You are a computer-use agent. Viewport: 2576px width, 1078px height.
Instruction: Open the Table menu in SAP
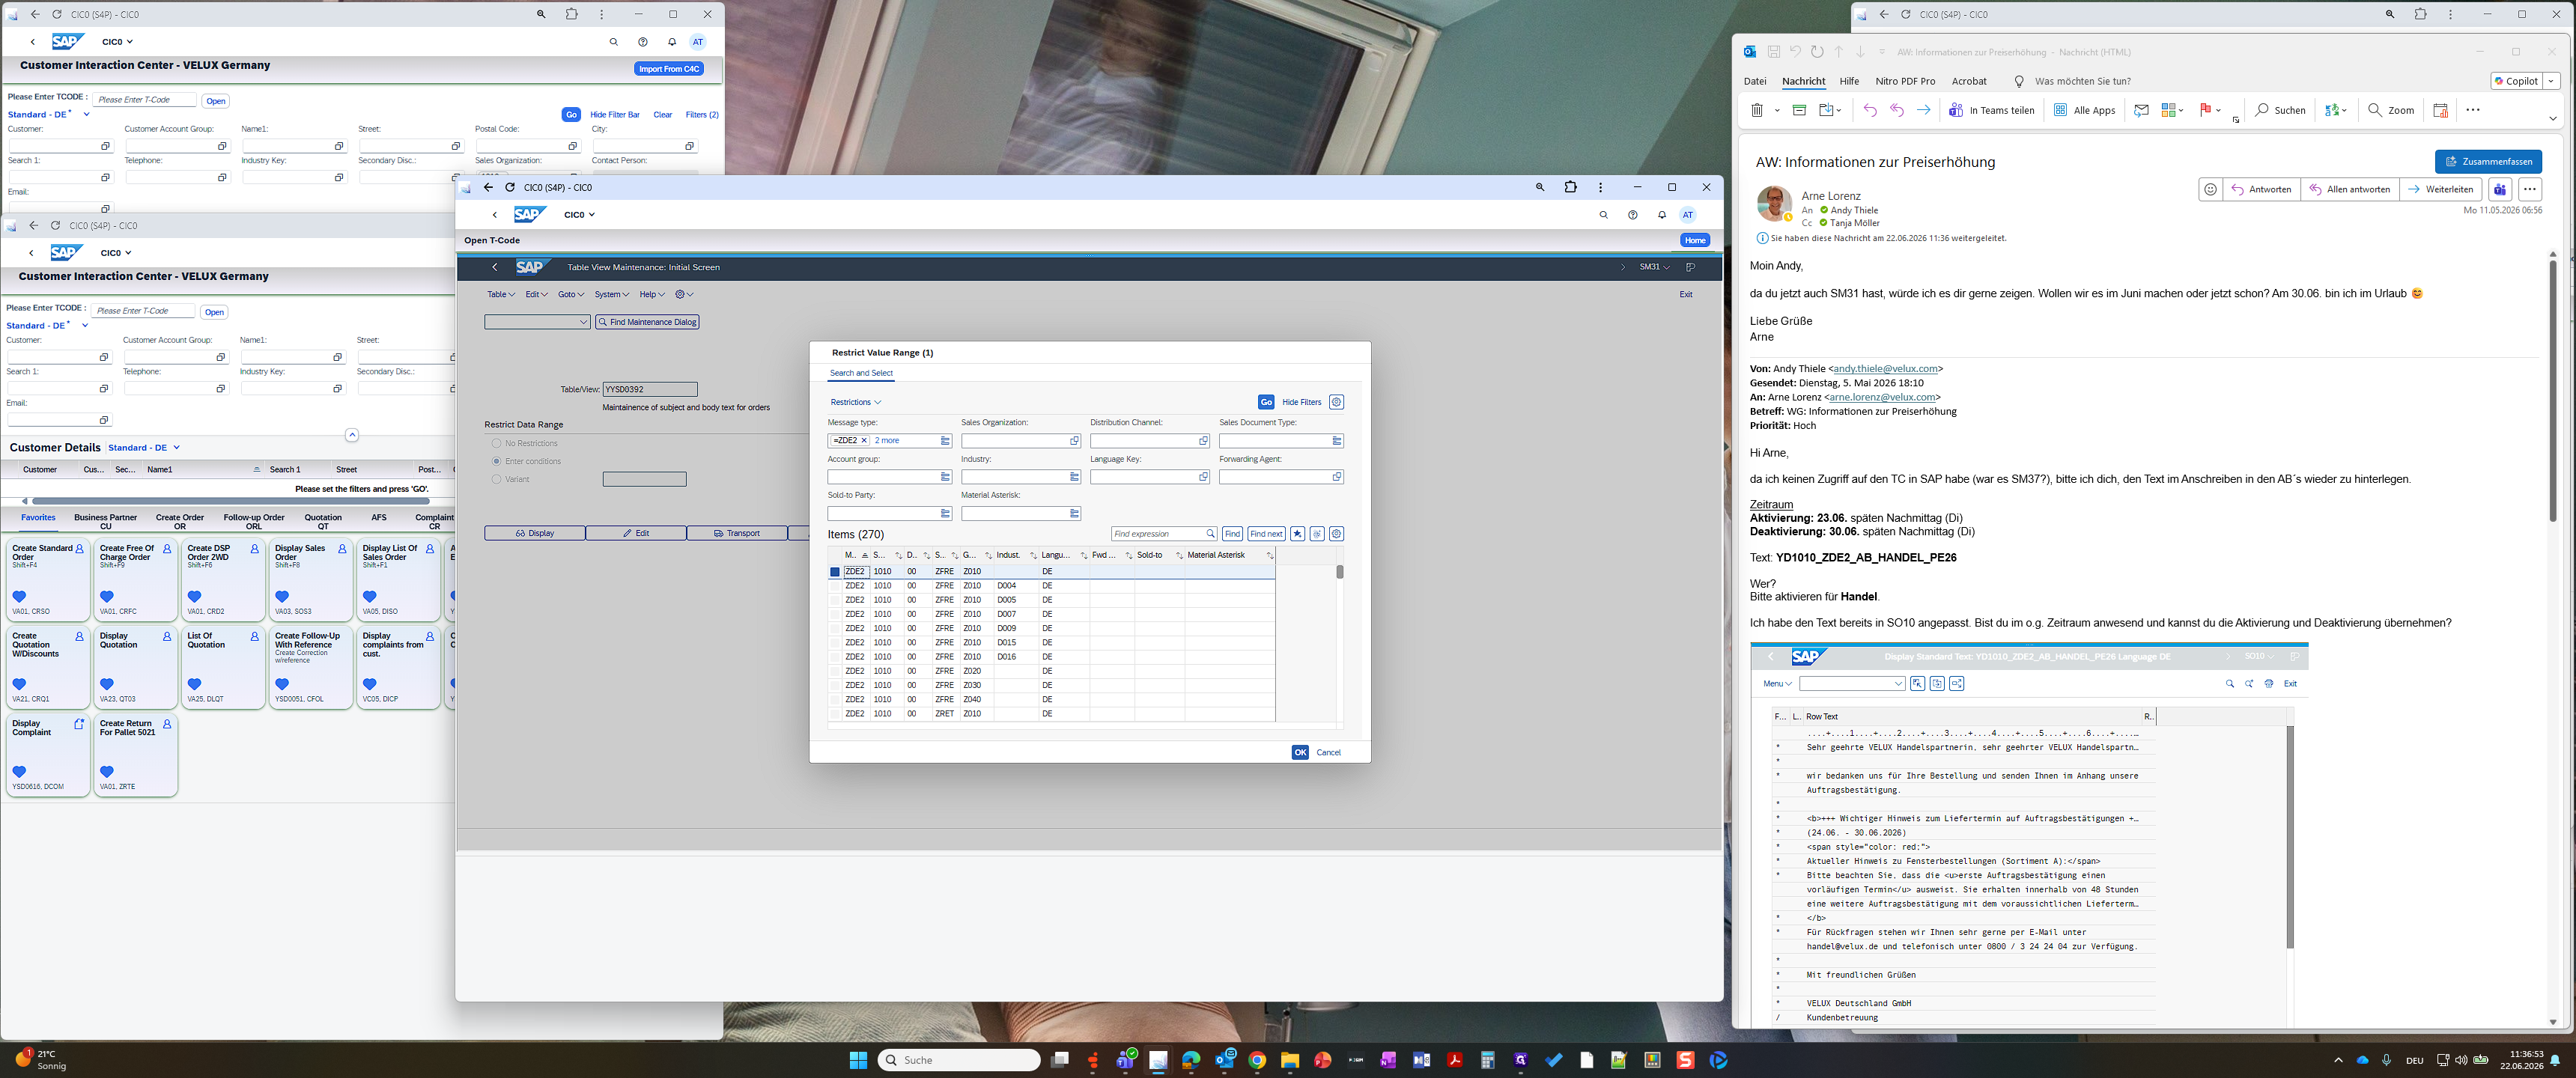500,294
